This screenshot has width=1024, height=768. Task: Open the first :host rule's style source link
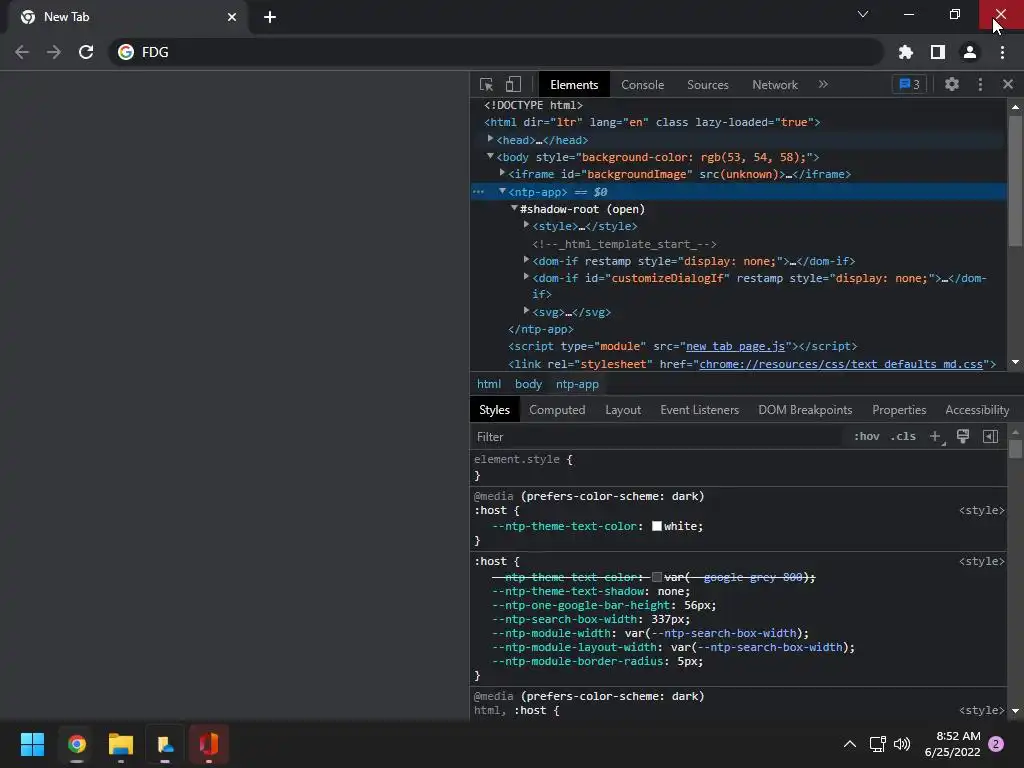pos(981,511)
